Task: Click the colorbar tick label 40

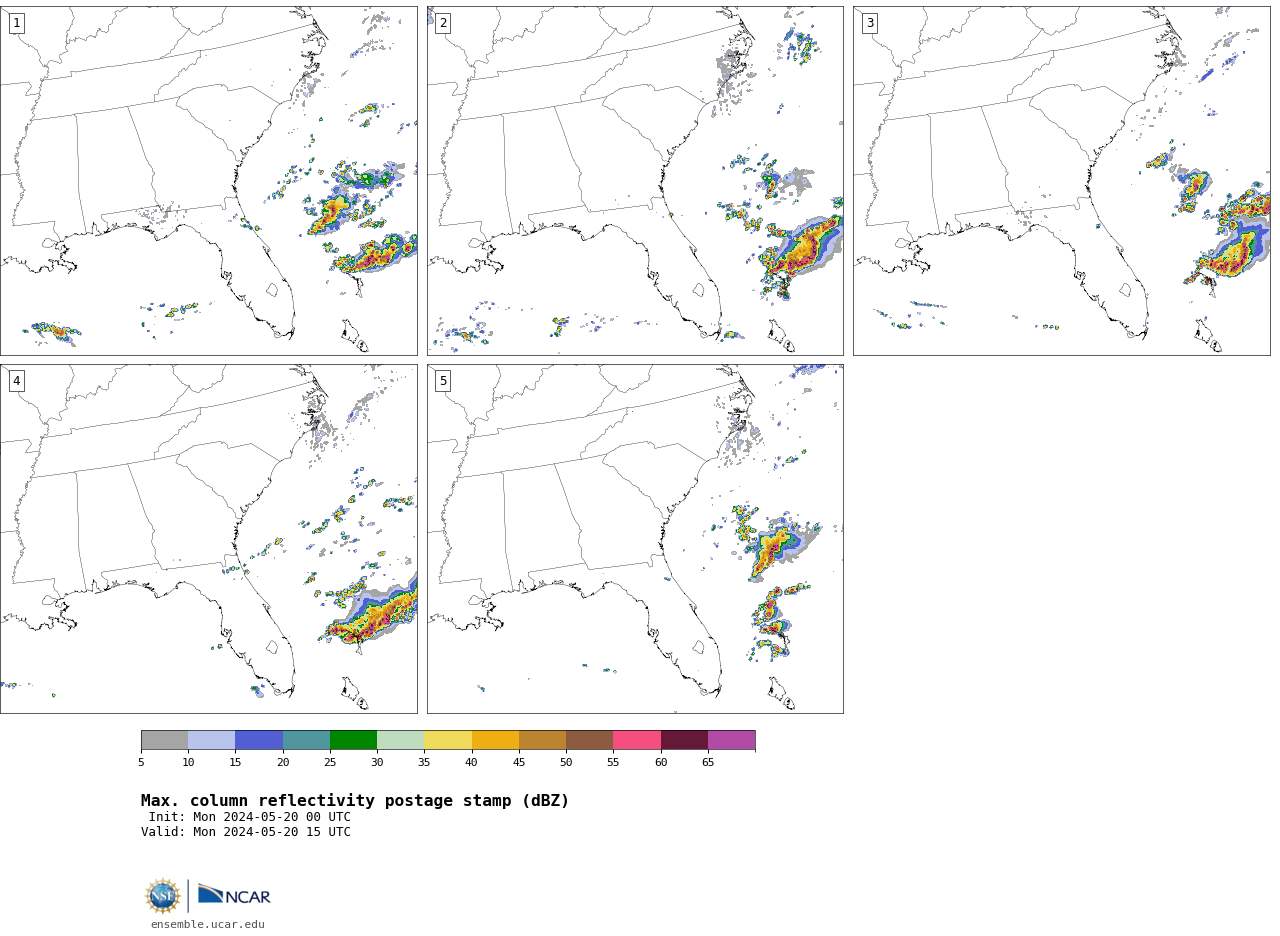Action: point(472,763)
